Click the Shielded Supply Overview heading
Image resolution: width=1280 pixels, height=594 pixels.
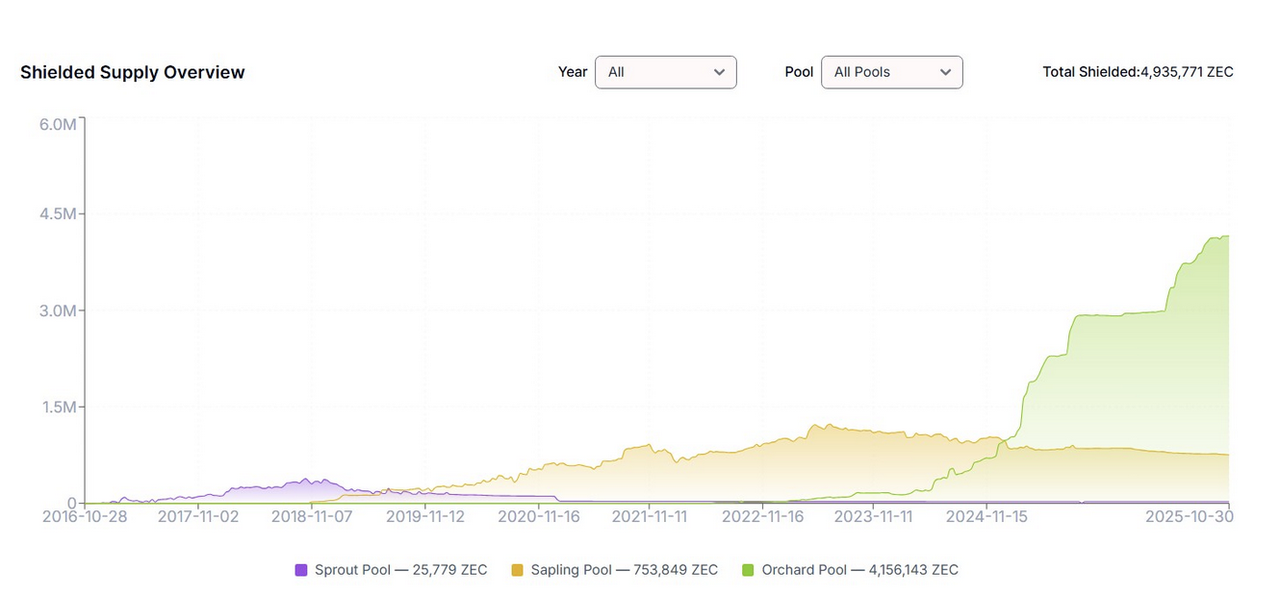[x=132, y=72]
